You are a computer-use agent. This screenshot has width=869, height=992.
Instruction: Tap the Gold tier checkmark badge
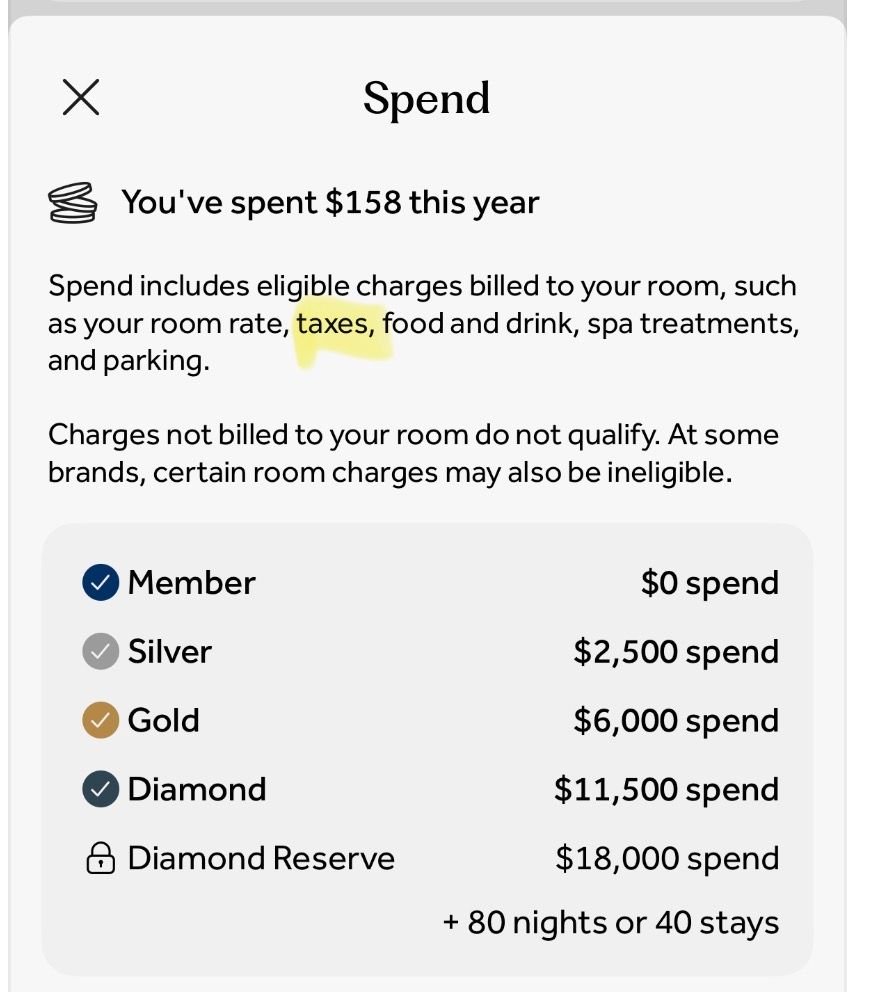click(100, 720)
